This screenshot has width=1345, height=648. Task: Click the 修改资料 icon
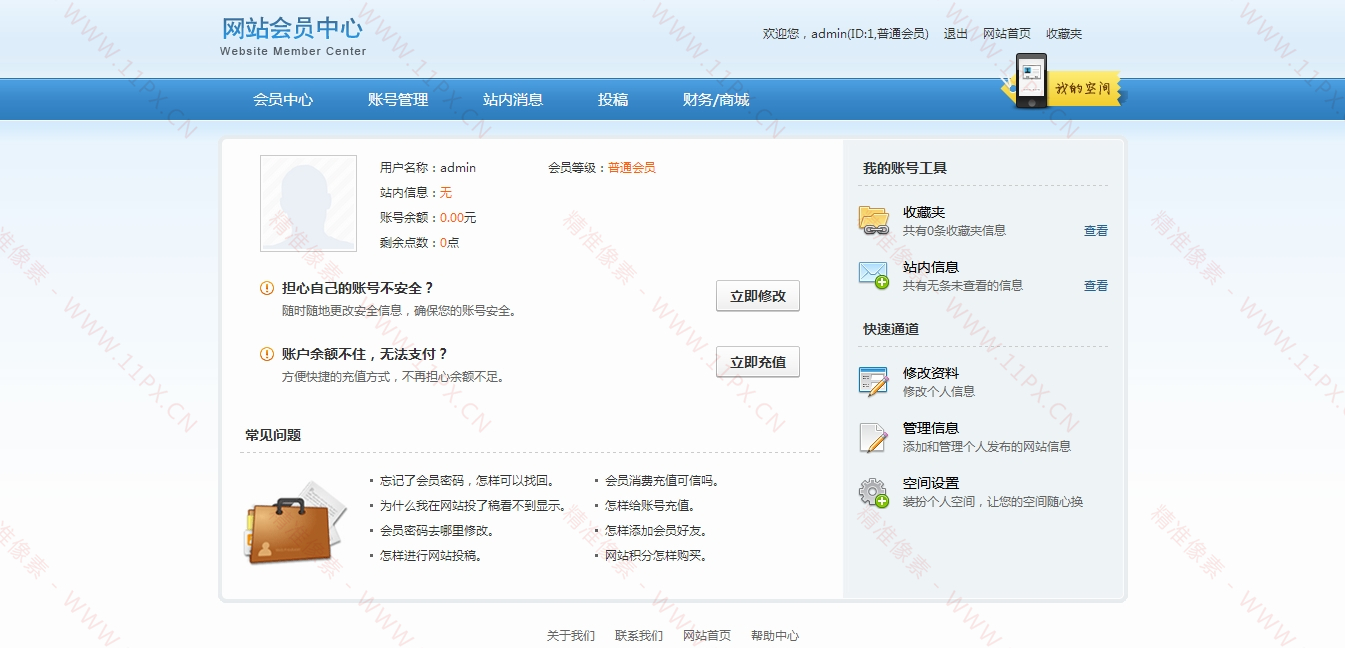click(x=874, y=381)
